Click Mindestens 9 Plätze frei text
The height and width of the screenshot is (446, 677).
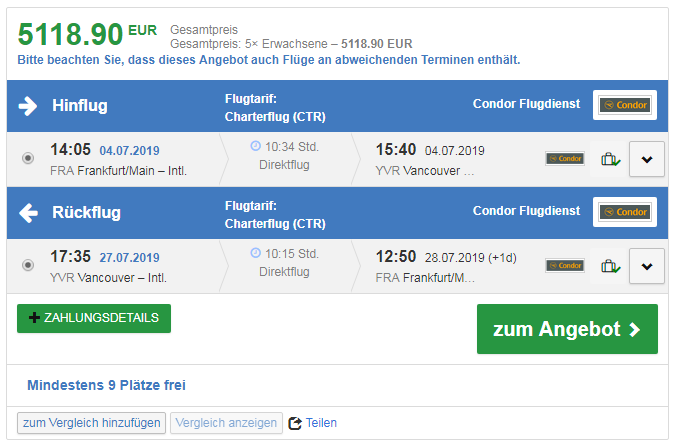pos(106,385)
